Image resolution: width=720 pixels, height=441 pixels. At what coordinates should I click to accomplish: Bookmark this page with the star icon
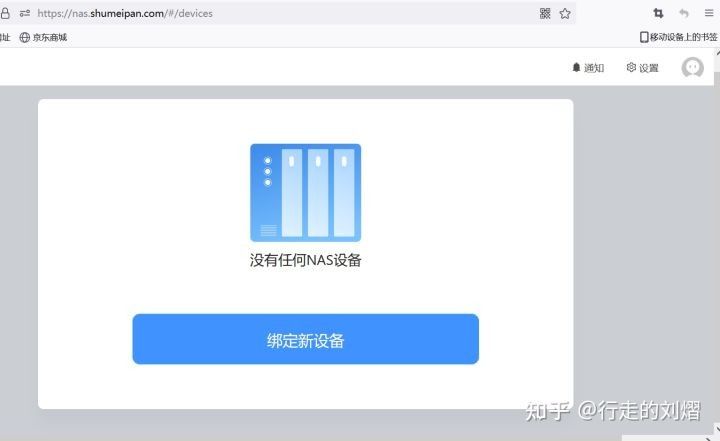pos(565,13)
